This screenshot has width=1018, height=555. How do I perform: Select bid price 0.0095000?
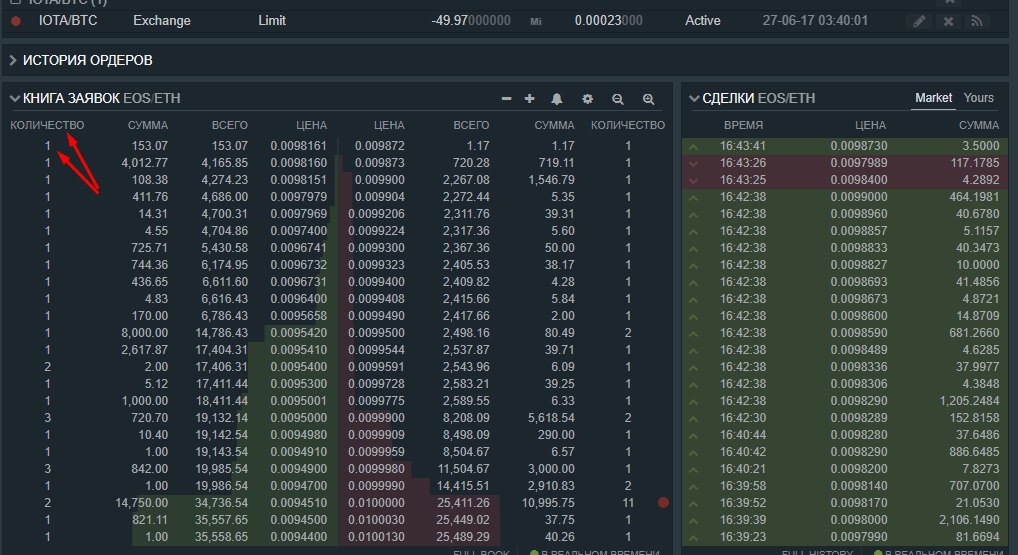pyautogui.click(x=299, y=418)
